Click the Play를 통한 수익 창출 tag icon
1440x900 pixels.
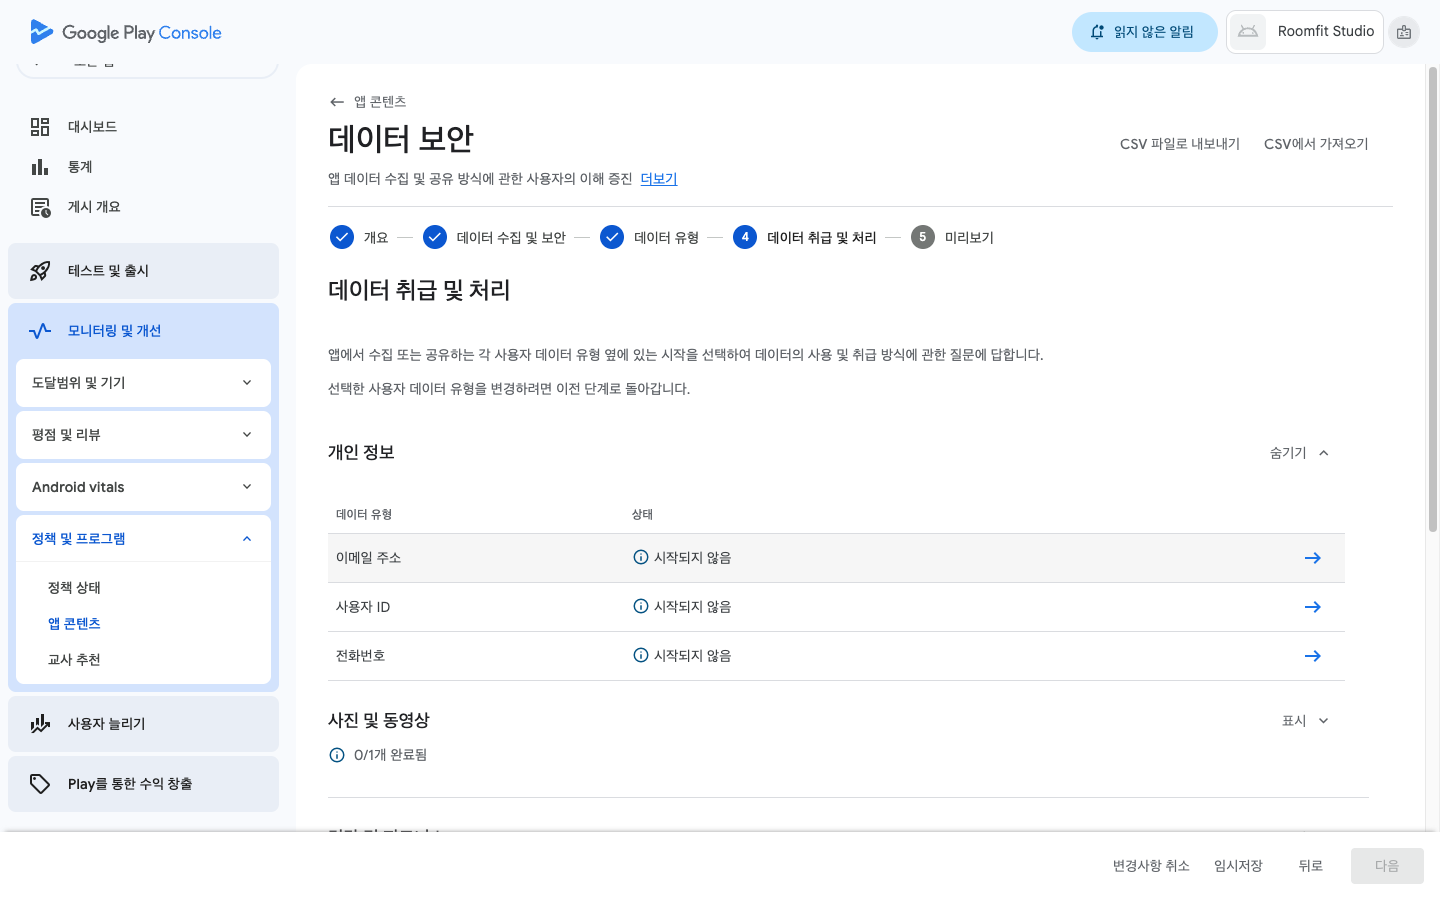point(40,784)
